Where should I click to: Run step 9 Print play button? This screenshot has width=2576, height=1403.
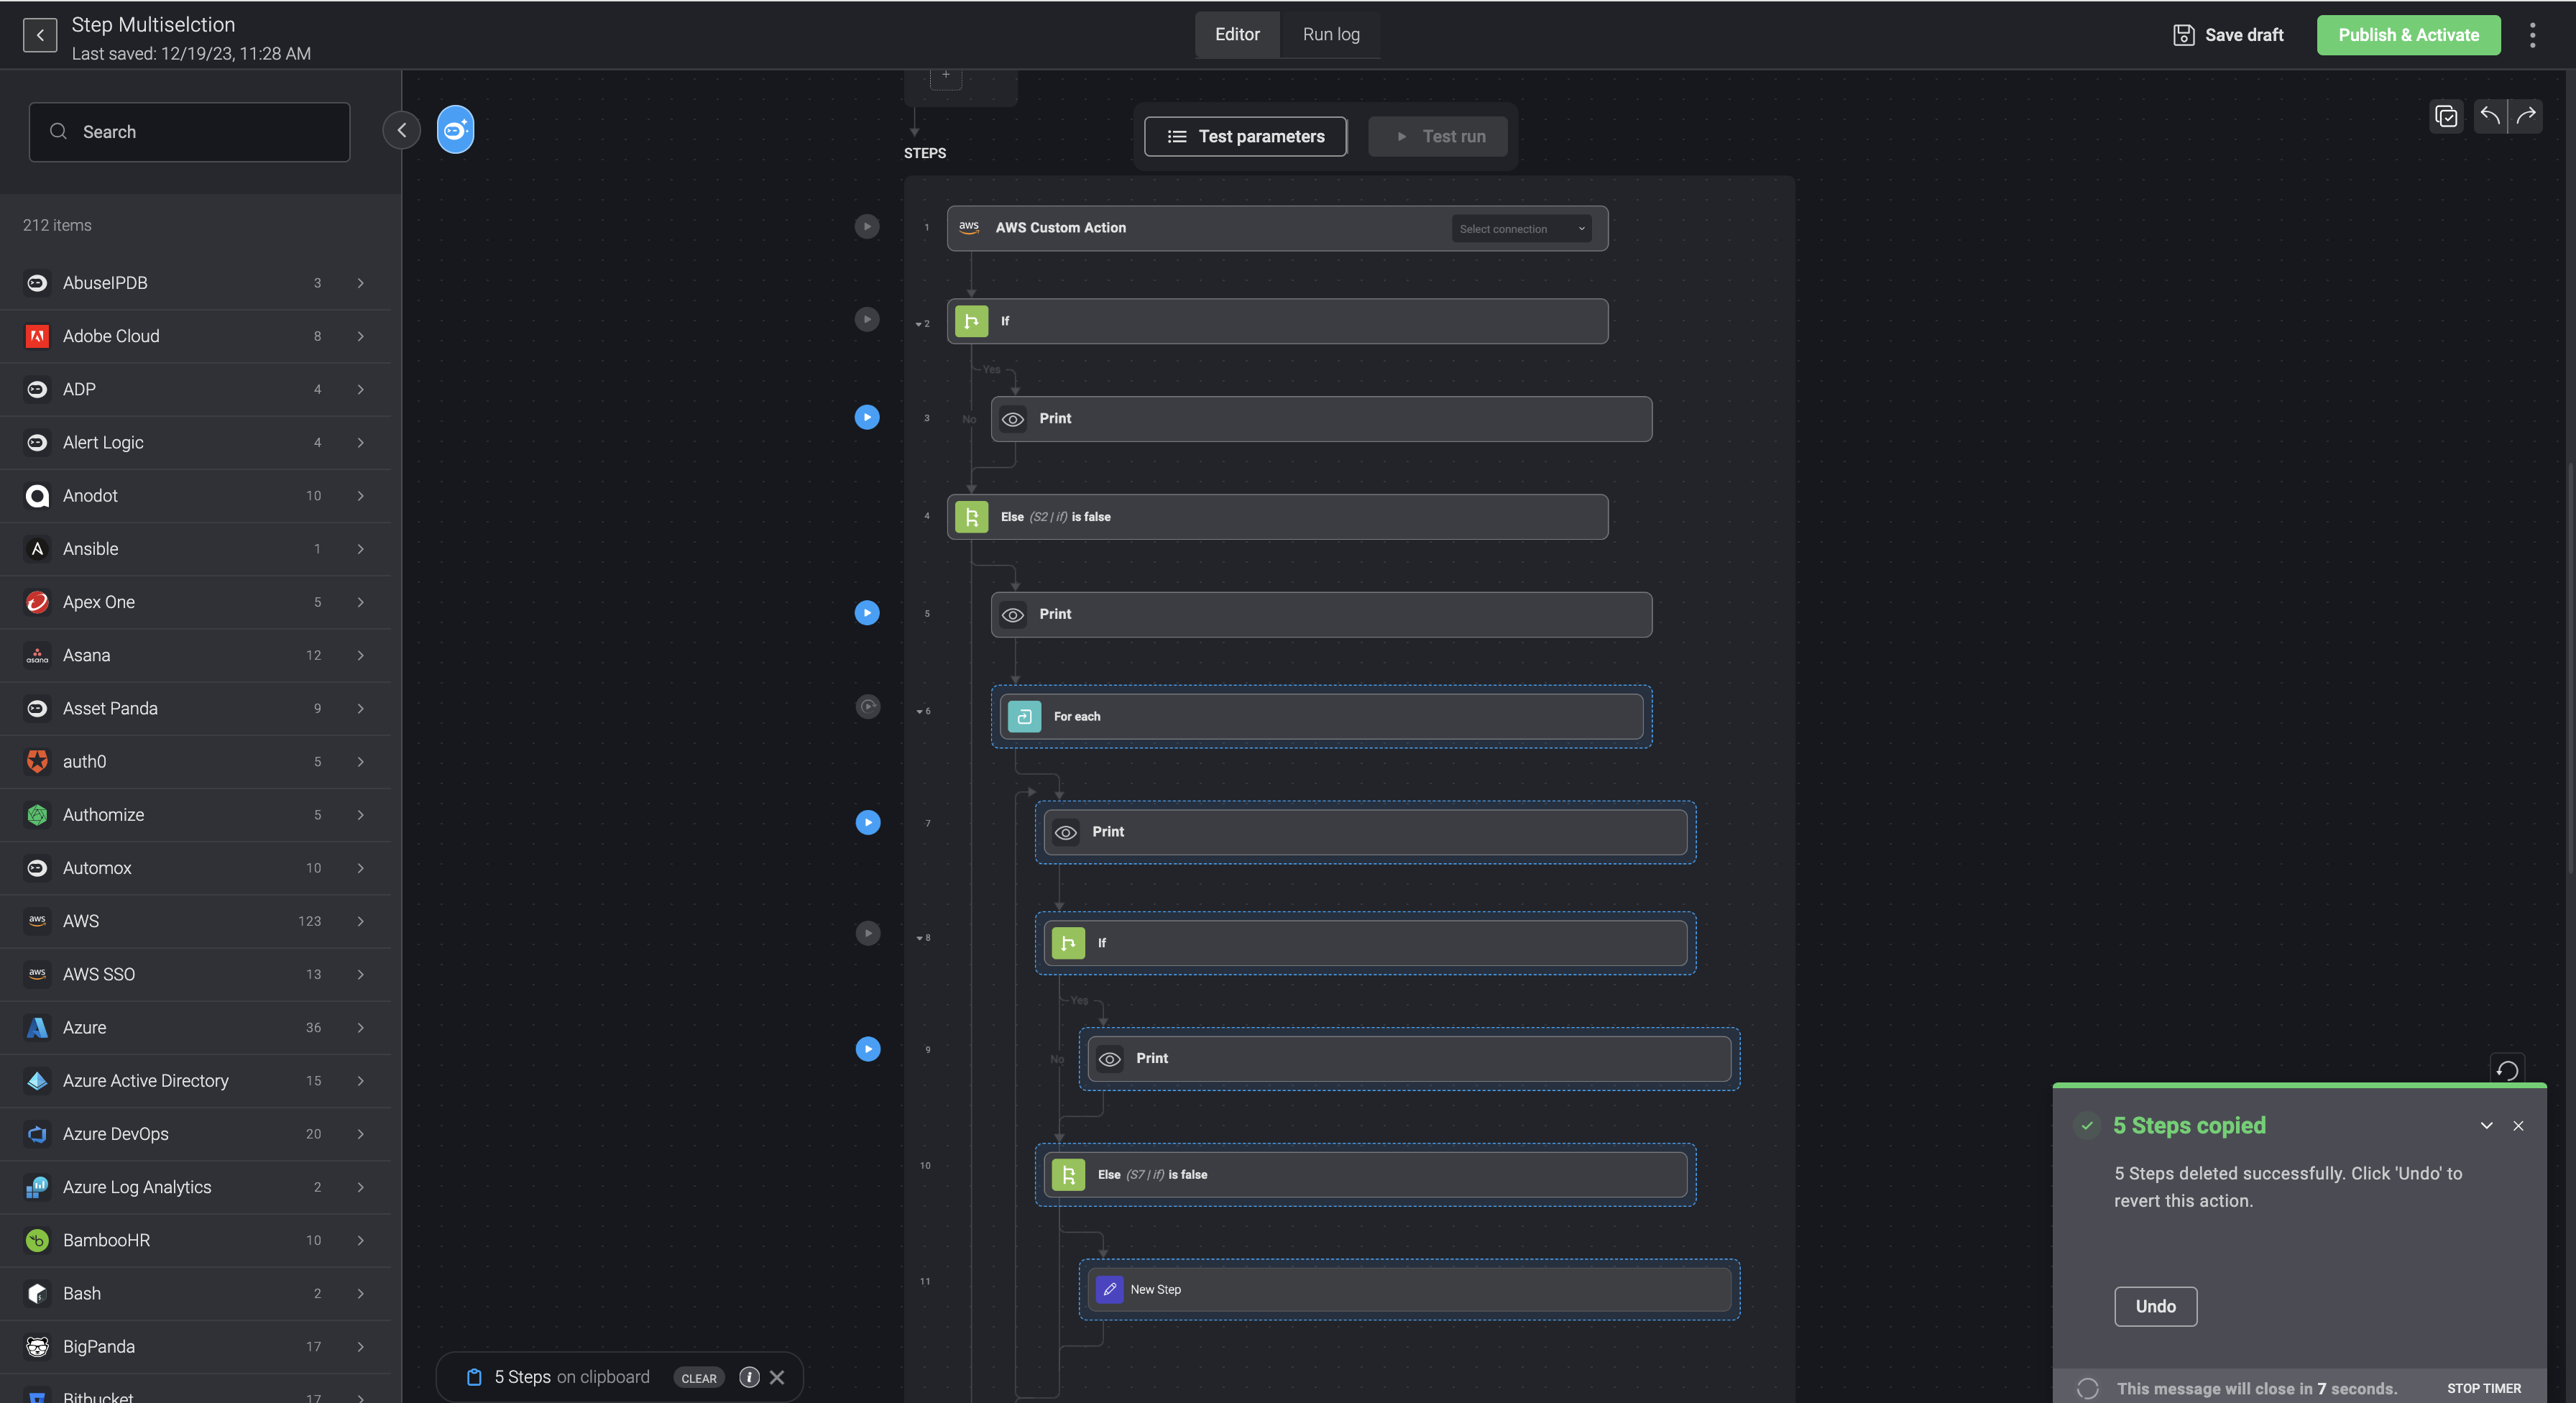[x=868, y=1049]
